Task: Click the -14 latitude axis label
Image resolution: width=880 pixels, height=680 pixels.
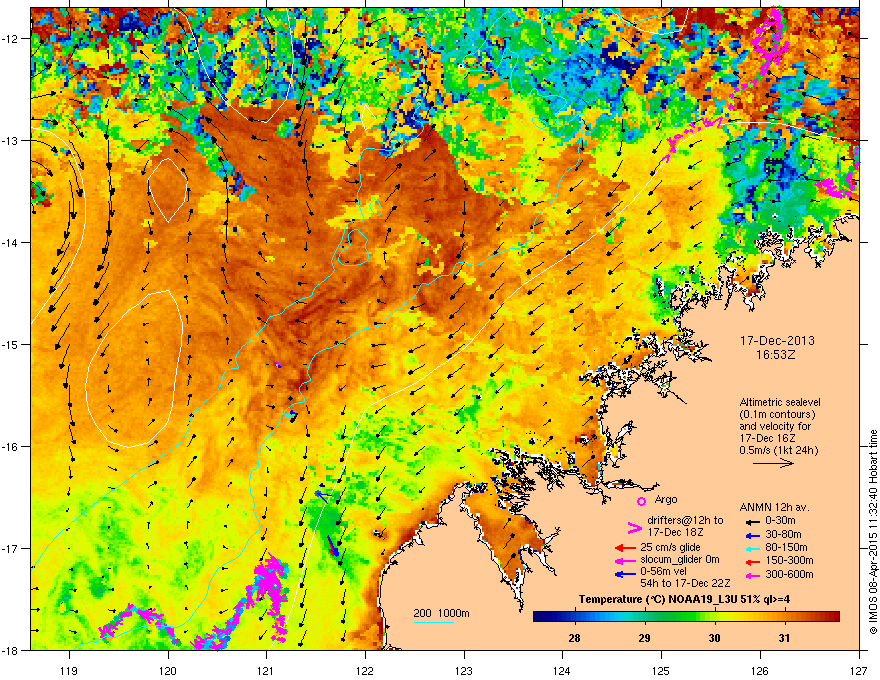Action: click(10, 242)
